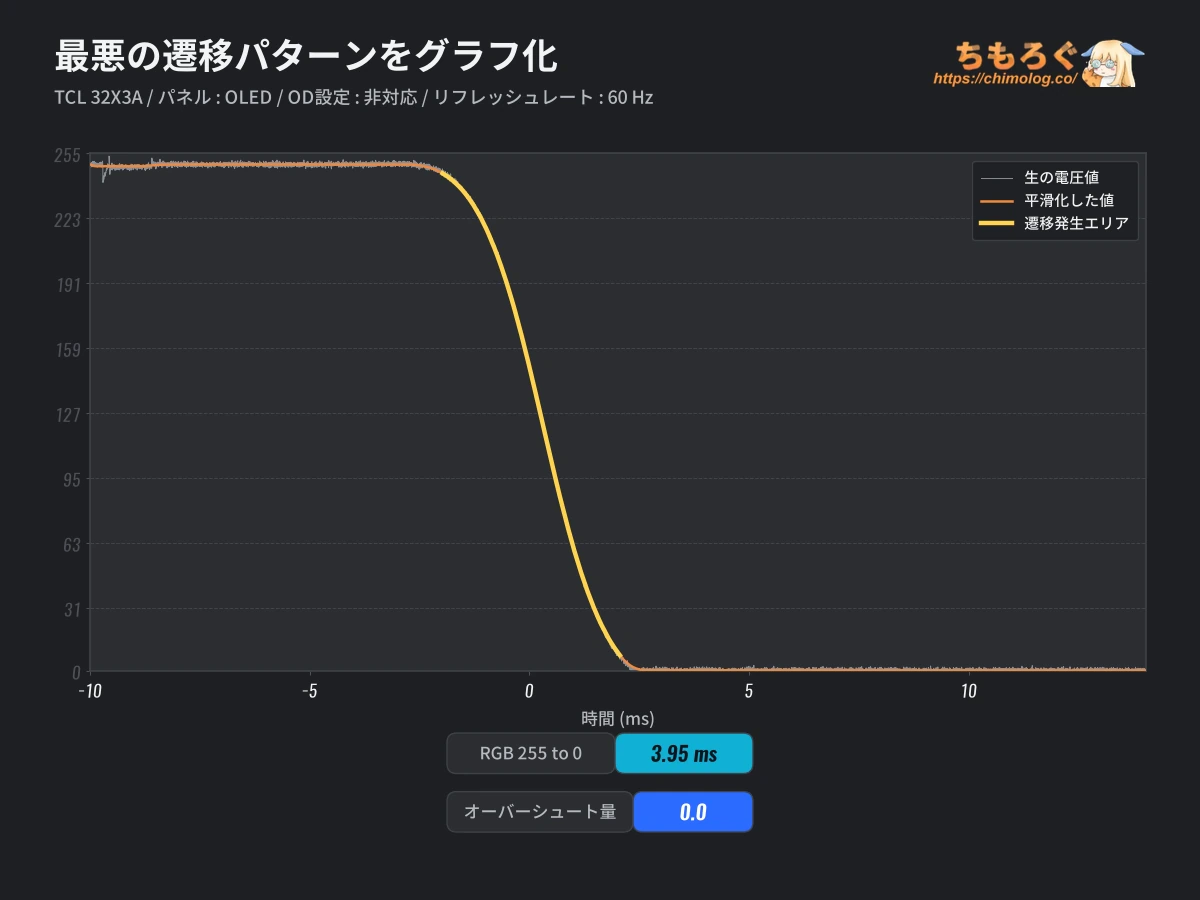Click the orange 平滑化した値 legend line
Screen dimensions: 1200x900
(997, 201)
